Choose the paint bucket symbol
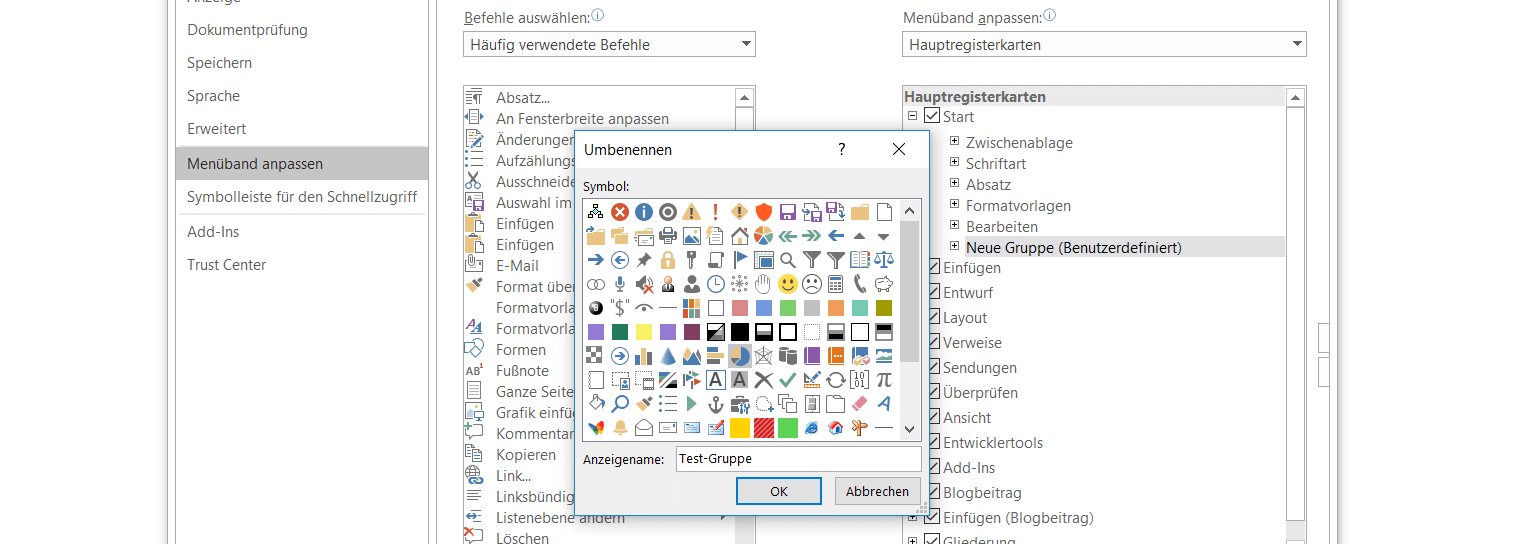This screenshot has width=1527, height=544. click(x=596, y=404)
